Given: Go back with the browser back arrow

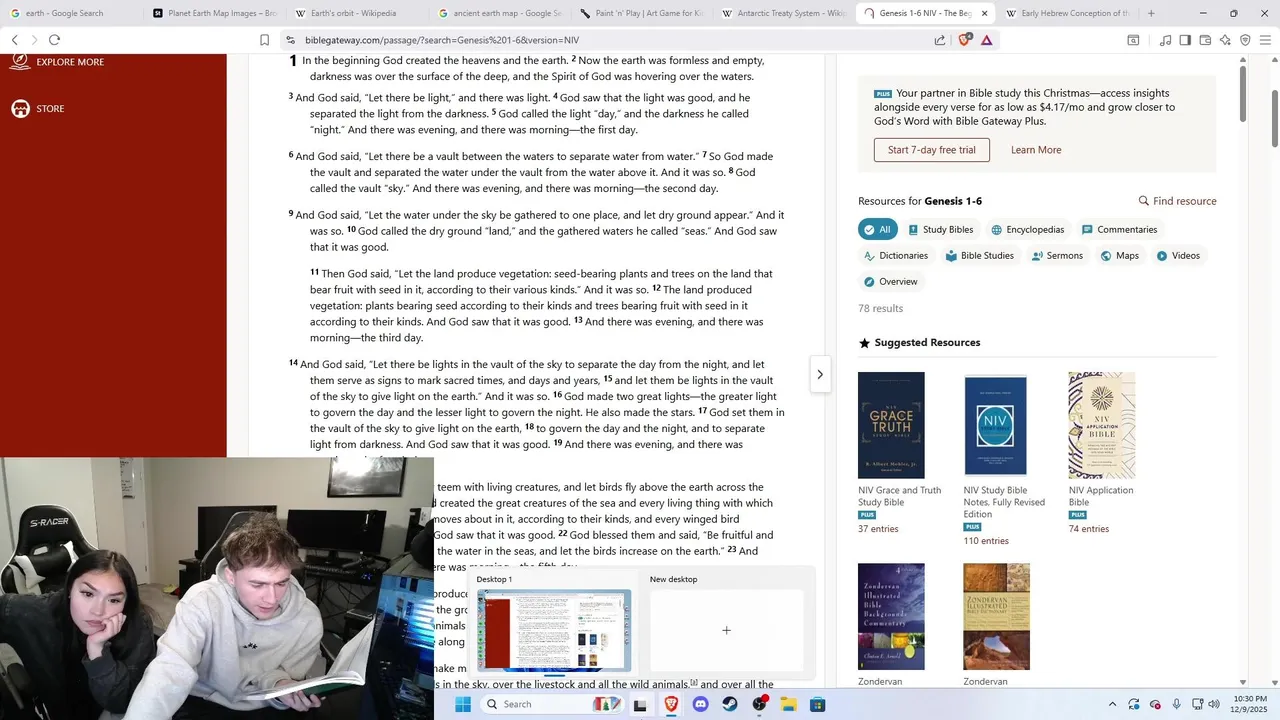Looking at the screenshot, I should 15,40.
